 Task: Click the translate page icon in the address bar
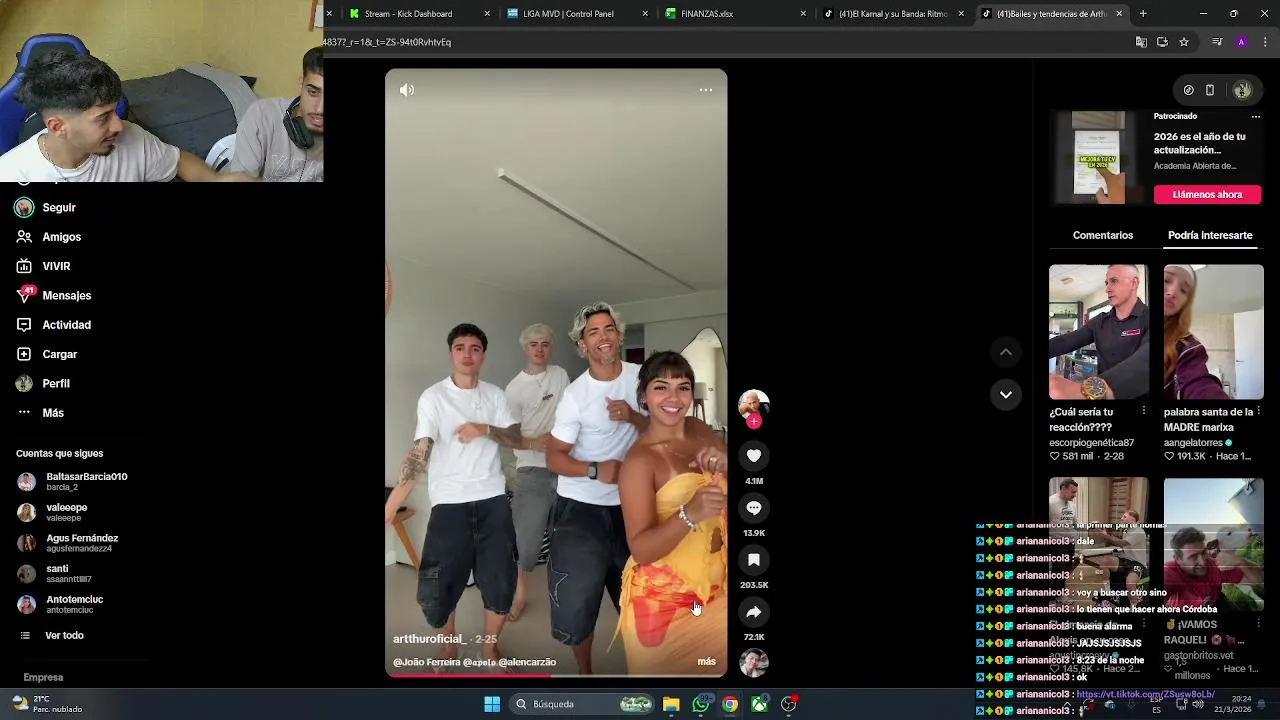coord(1141,42)
